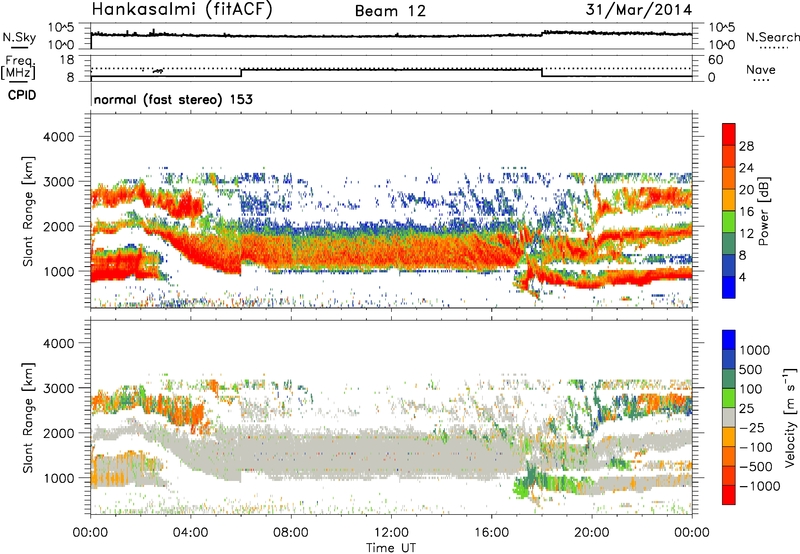The height and width of the screenshot is (554, 800).
Task: Click the 4000 tick in the power panel
Action: coord(58,137)
